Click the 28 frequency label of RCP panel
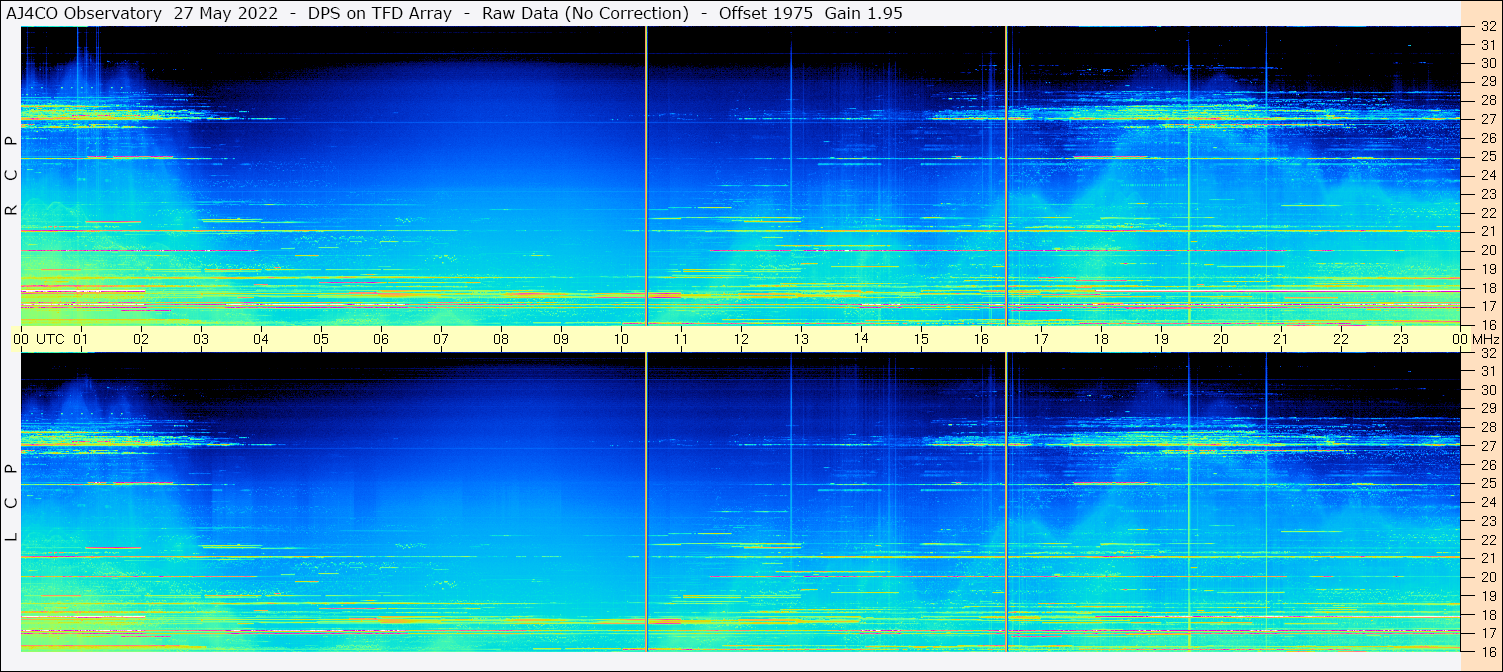The height and width of the screenshot is (672, 1503). 1487,101
